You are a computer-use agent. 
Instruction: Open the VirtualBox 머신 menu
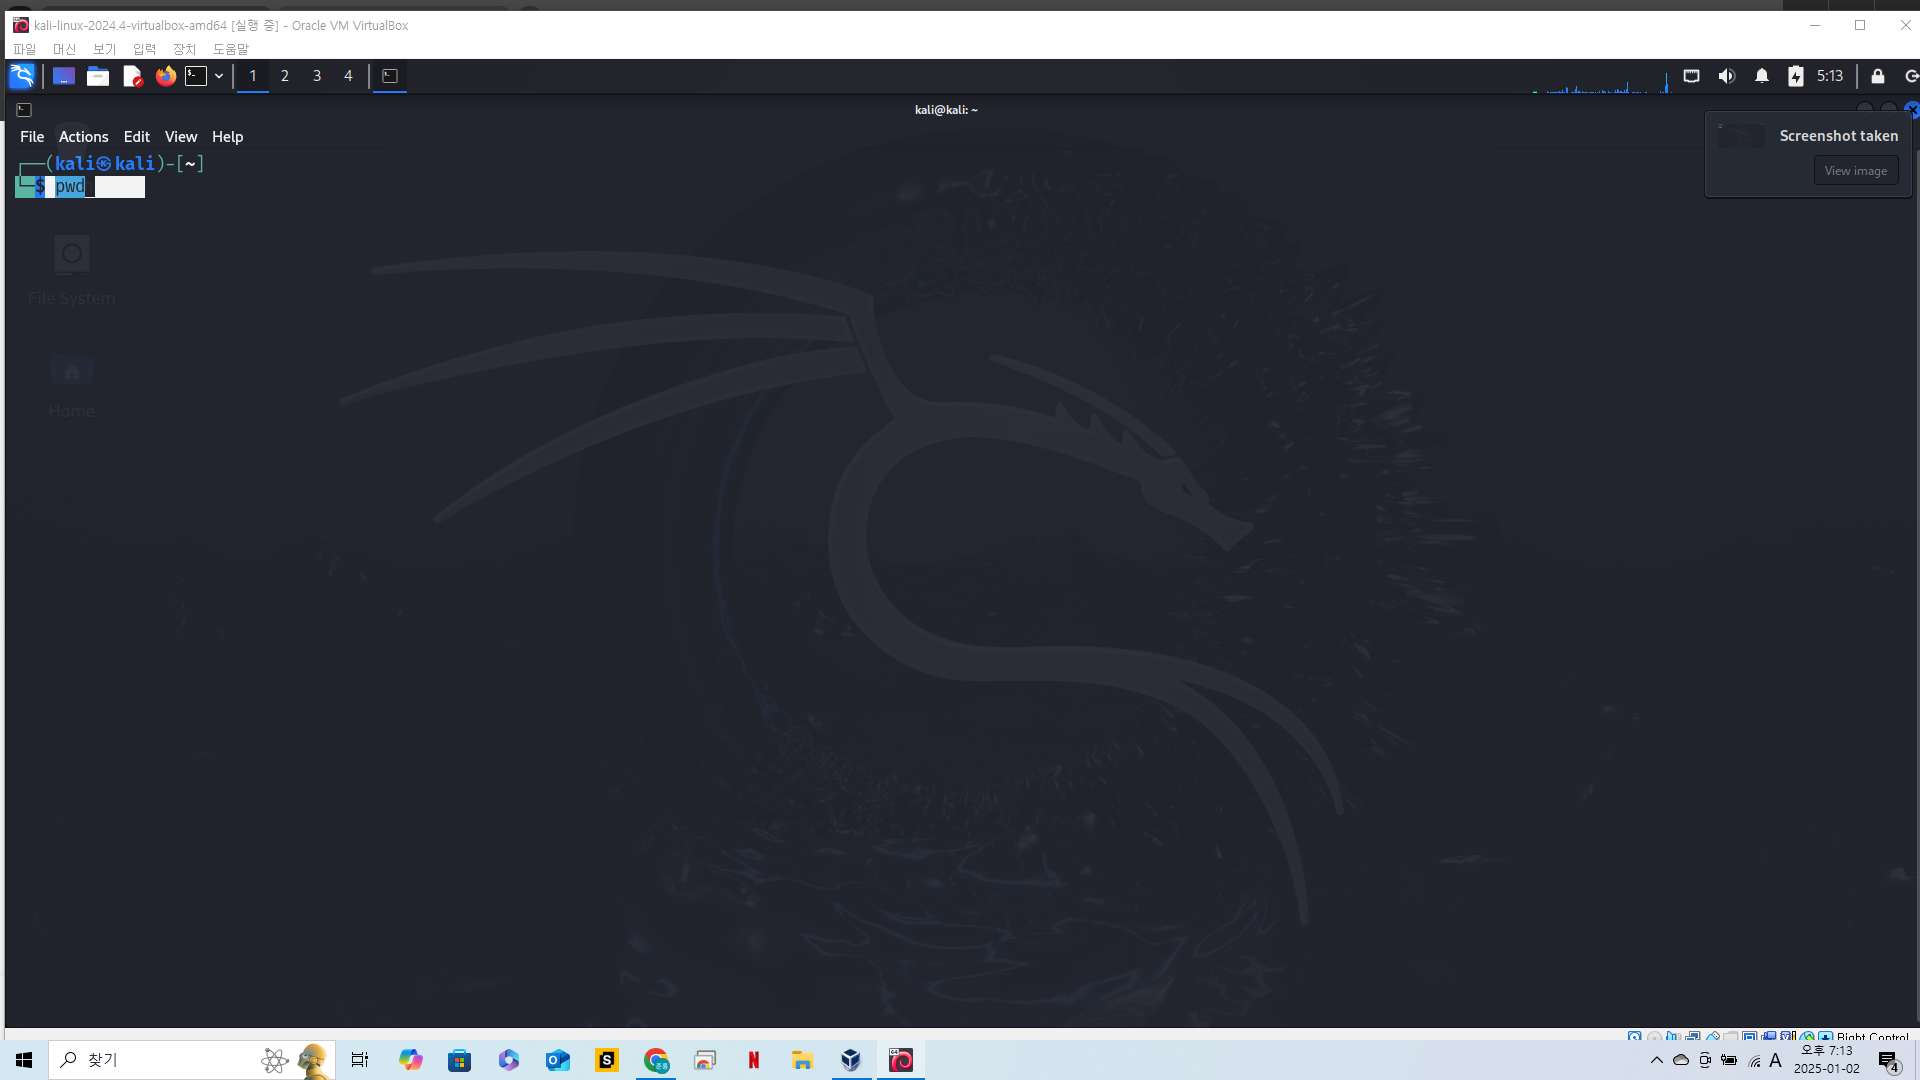pyautogui.click(x=64, y=49)
